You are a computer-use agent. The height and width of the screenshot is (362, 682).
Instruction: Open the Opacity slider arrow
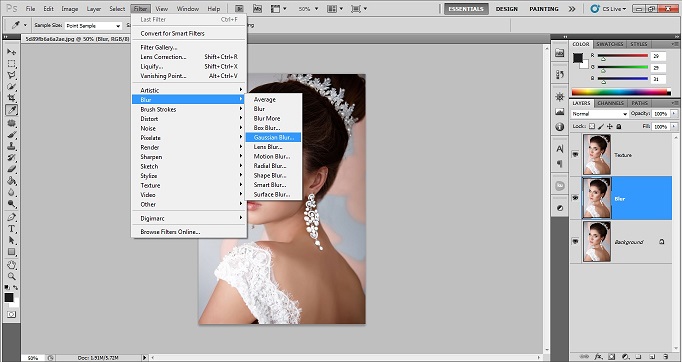tap(674, 114)
